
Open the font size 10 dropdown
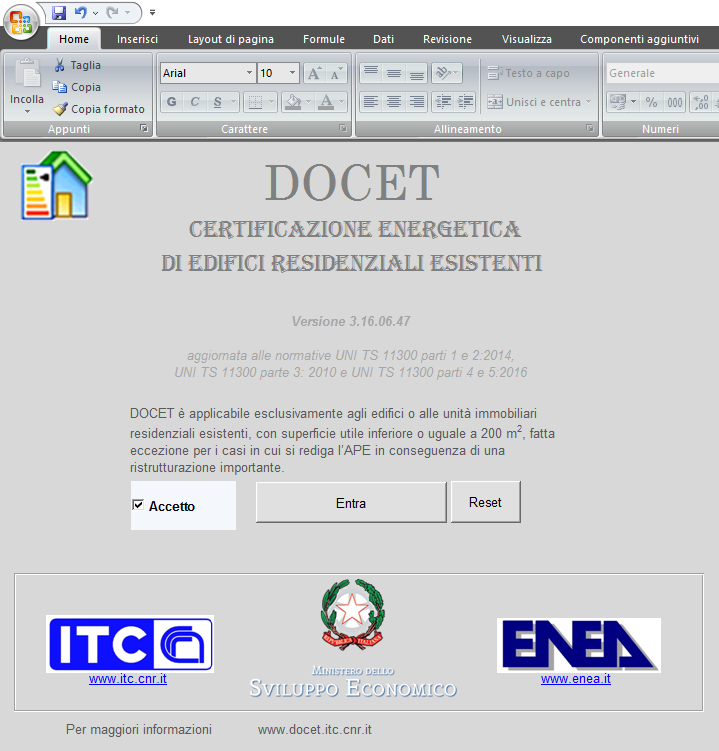click(x=292, y=73)
